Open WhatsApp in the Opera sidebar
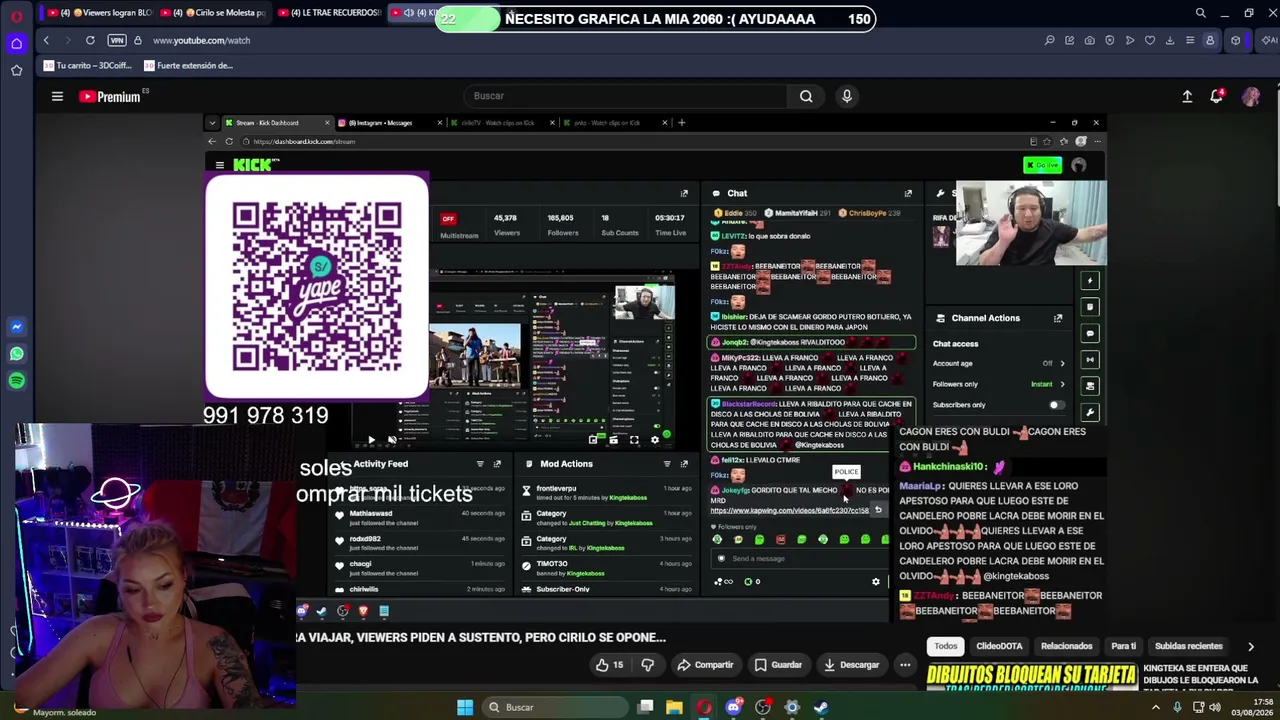Viewport: 1280px width, 720px height. click(16, 354)
